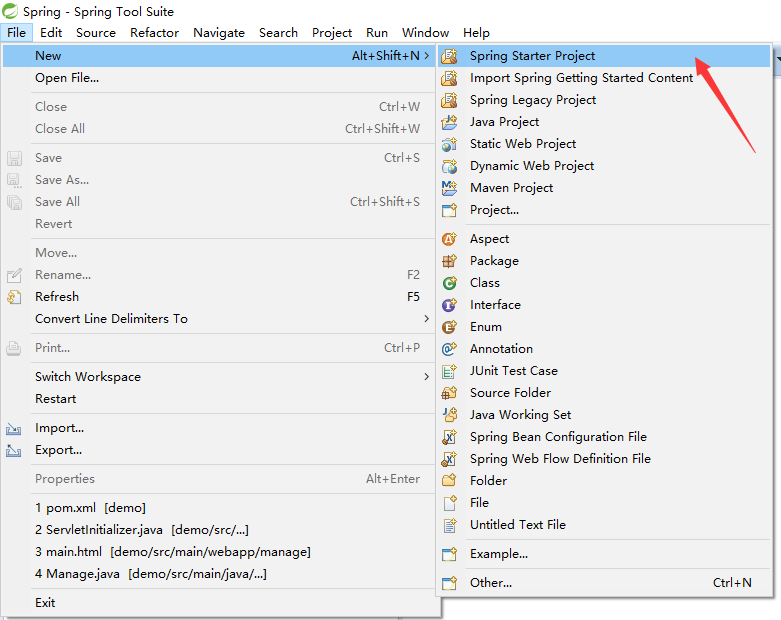Click the Example... icon in New submenu
781x620 pixels.
coord(449,554)
